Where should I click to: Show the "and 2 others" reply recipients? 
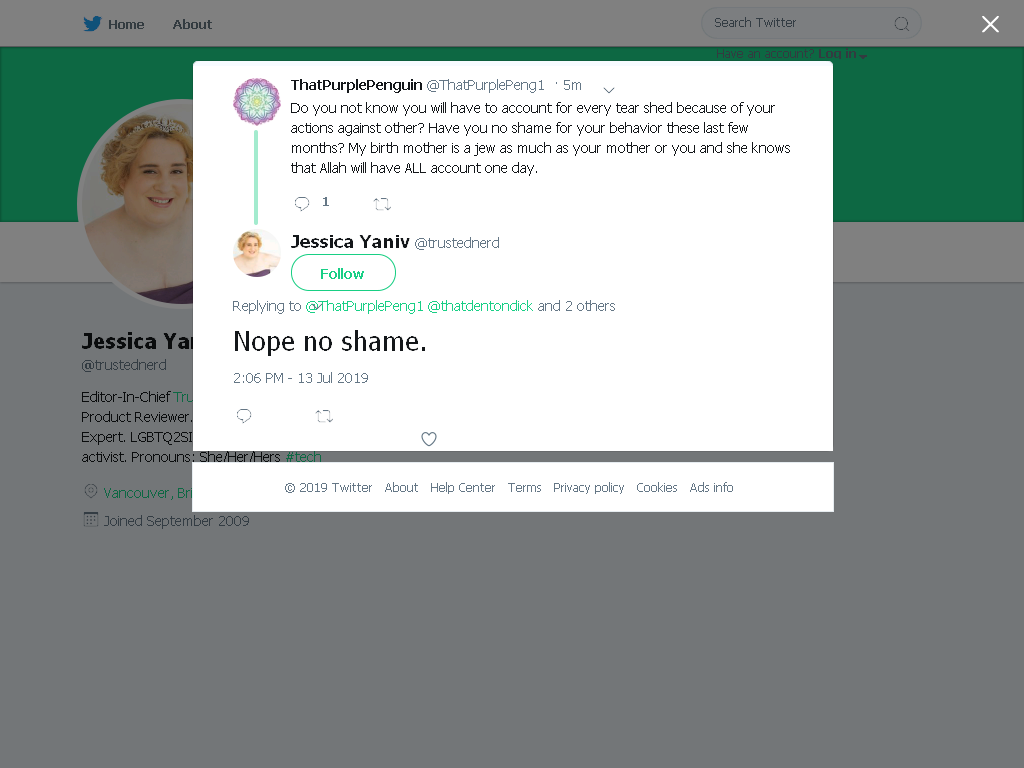576,306
